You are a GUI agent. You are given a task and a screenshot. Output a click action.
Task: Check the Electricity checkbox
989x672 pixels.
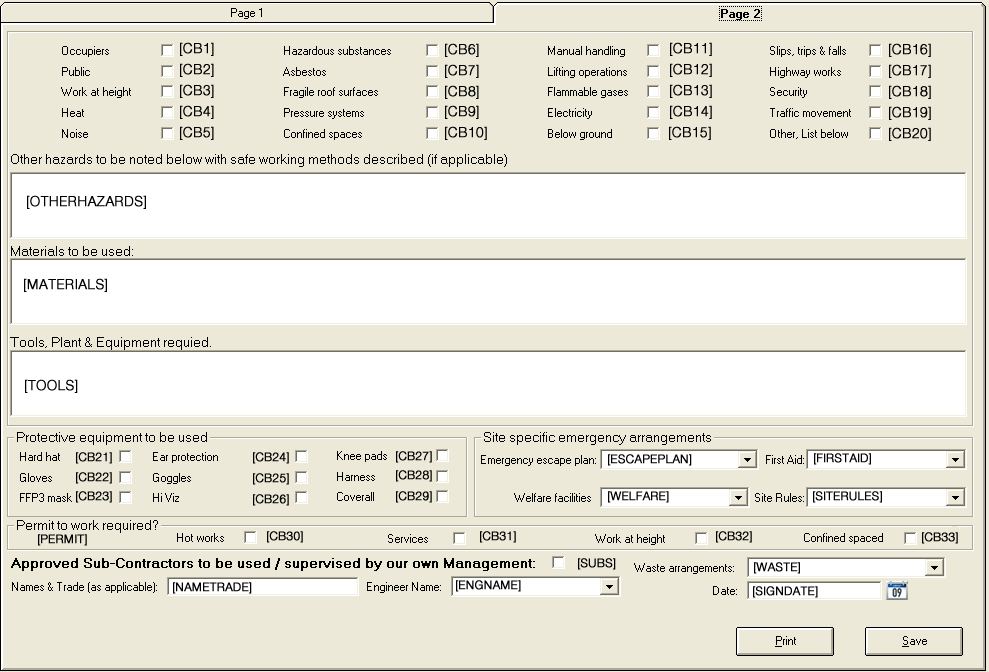tap(653, 112)
